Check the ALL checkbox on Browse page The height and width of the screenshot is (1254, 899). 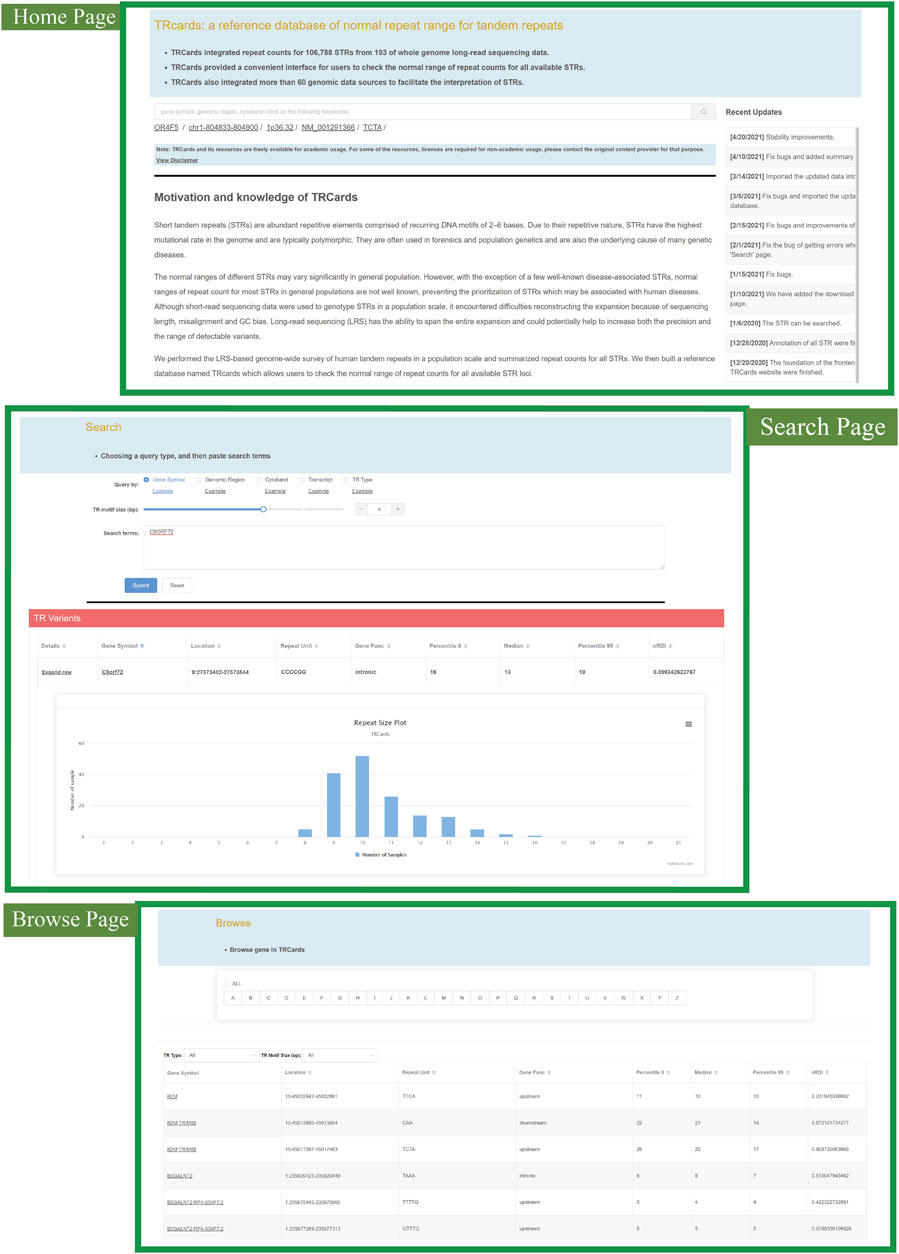[226, 983]
